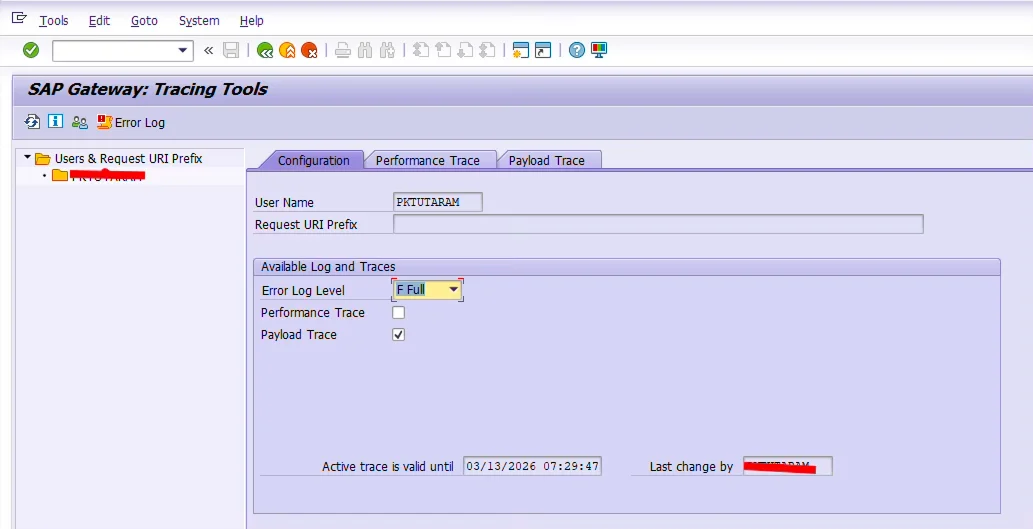Click the two-users icon in application toolbar
Screen dimensions: 1033x529
point(80,122)
